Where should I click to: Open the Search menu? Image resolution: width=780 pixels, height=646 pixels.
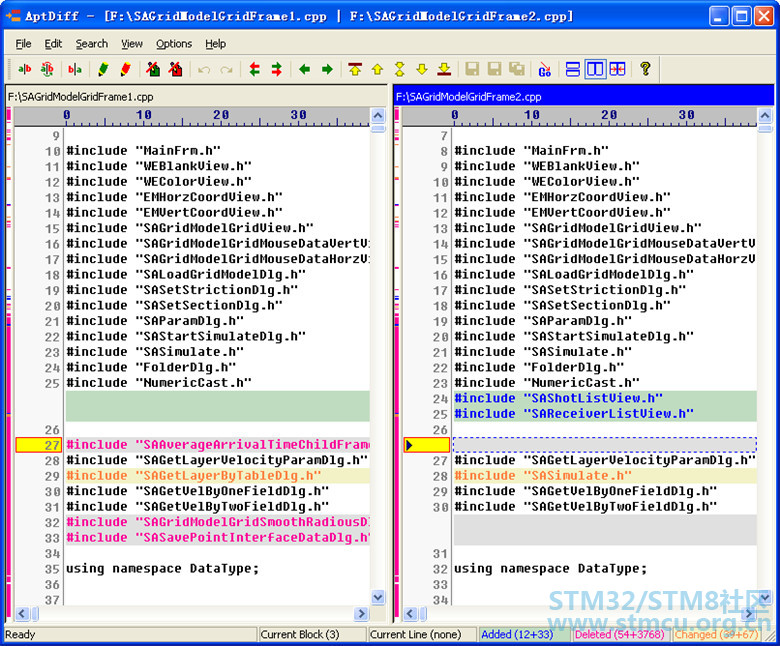click(92, 44)
